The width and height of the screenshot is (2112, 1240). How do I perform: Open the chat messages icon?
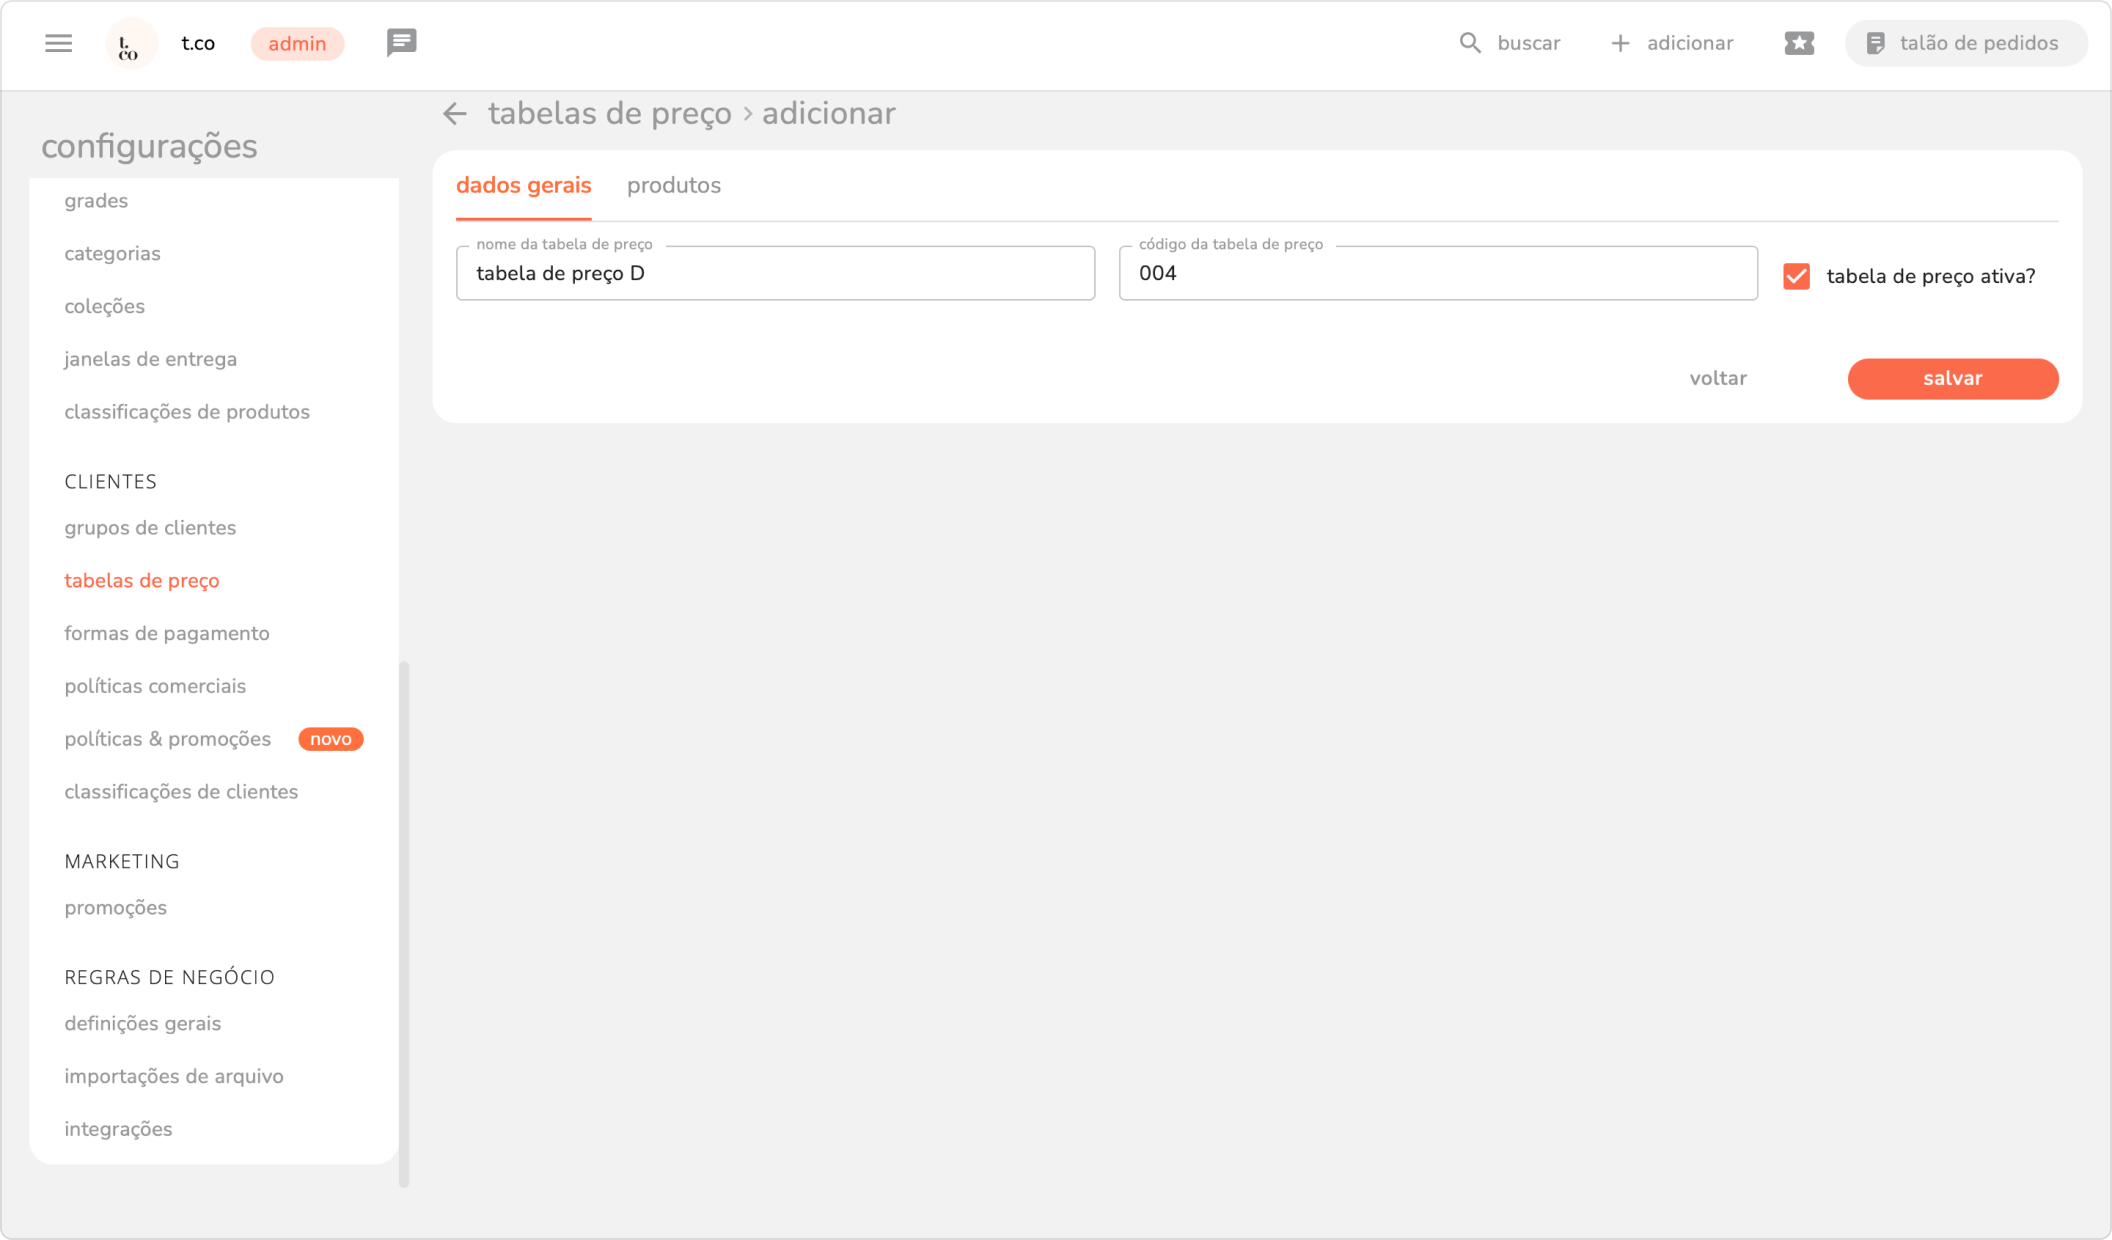point(401,43)
